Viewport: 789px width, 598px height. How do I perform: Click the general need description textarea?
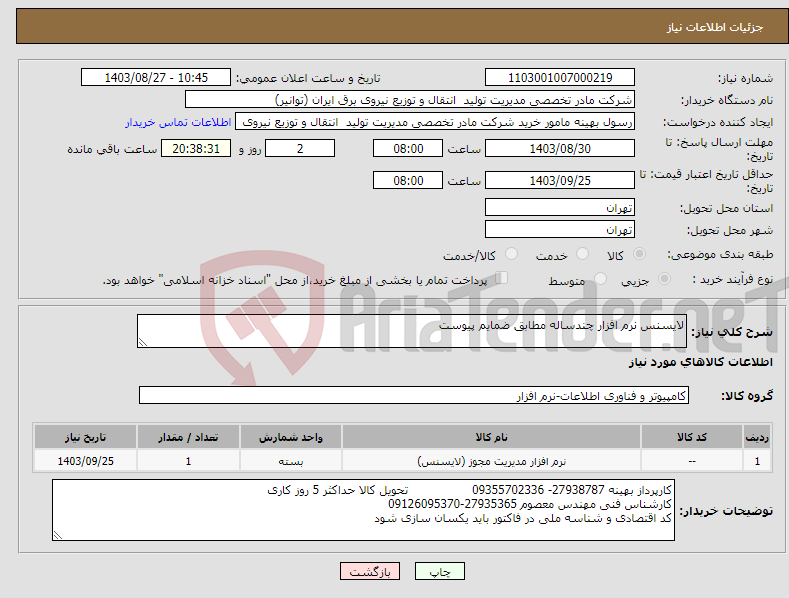(x=412, y=331)
